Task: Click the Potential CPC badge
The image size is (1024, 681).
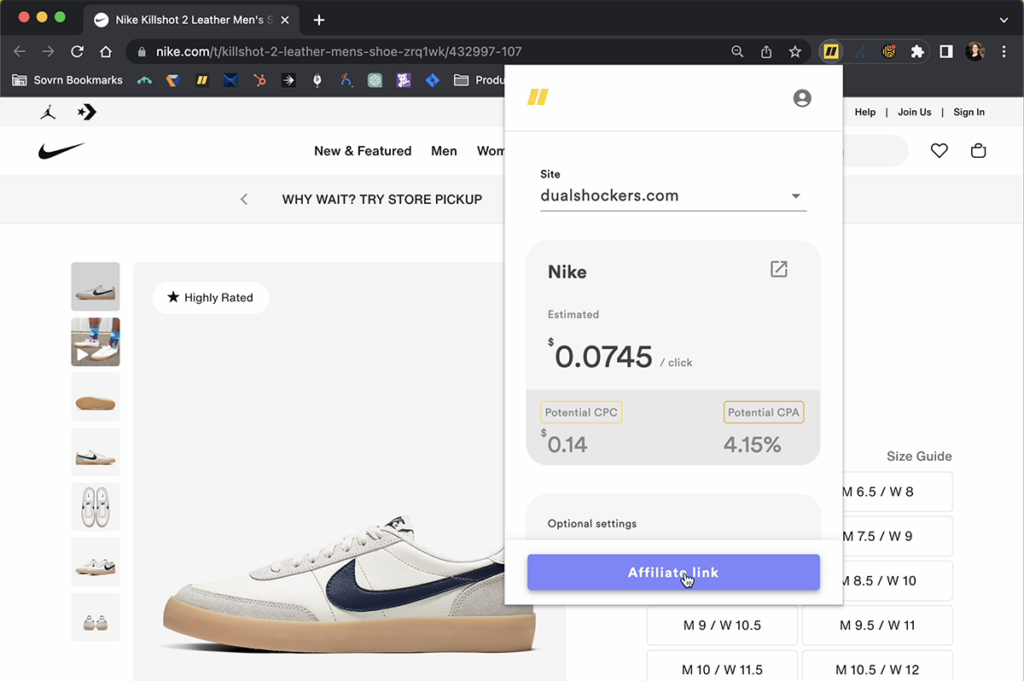Action: pyautogui.click(x=581, y=413)
